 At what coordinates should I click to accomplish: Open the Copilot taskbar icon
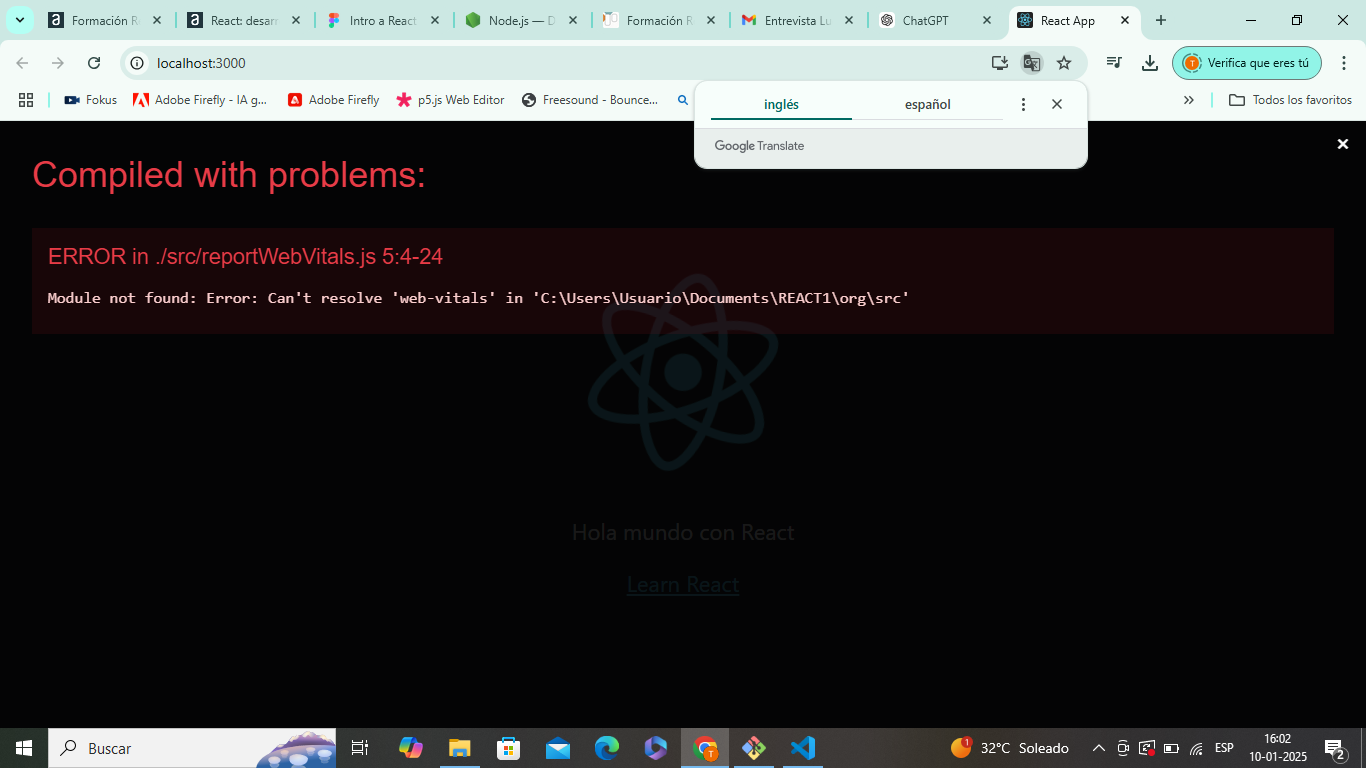point(410,748)
